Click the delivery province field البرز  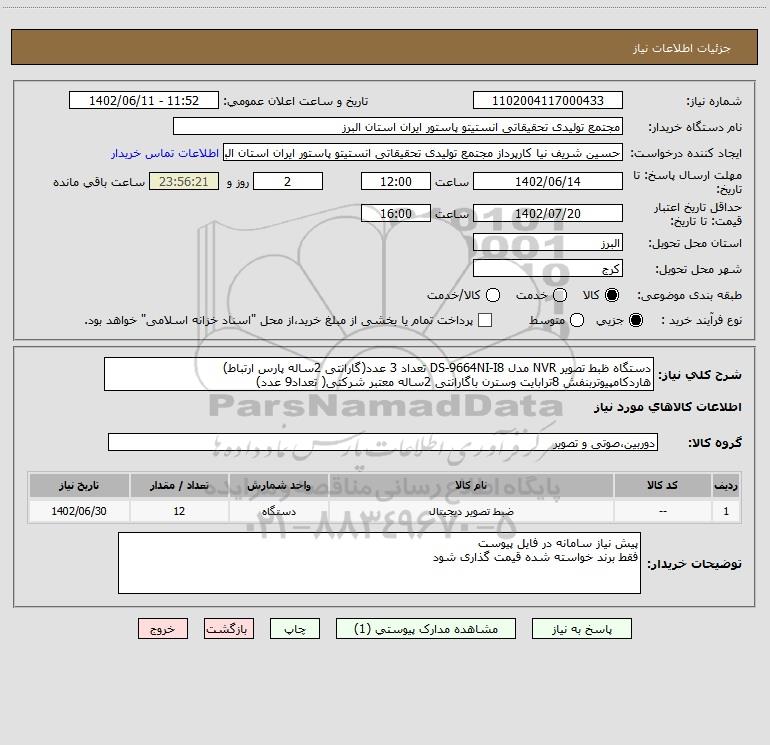(548, 243)
